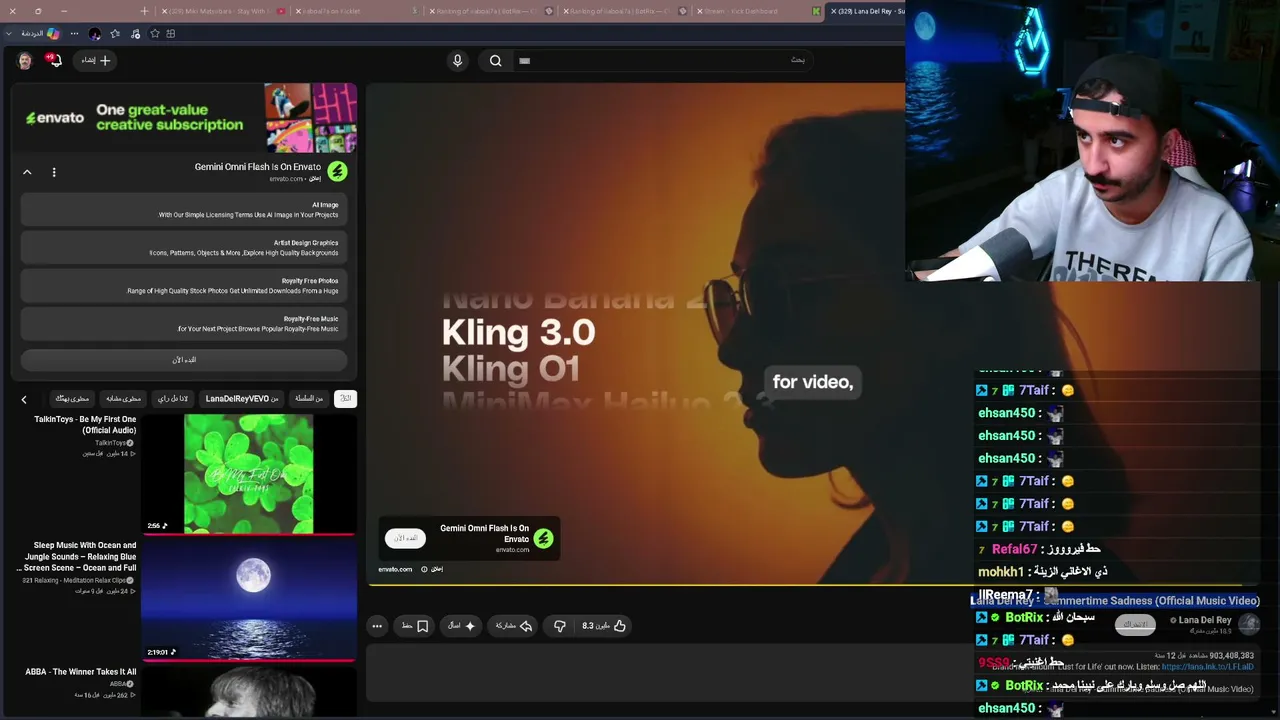Open the TalkinToys channel name
The image size is (1280, 720).
(113, 443)
